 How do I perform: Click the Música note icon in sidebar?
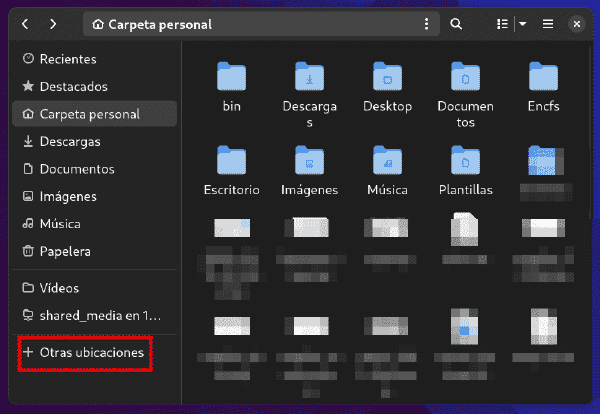point(28,223)
